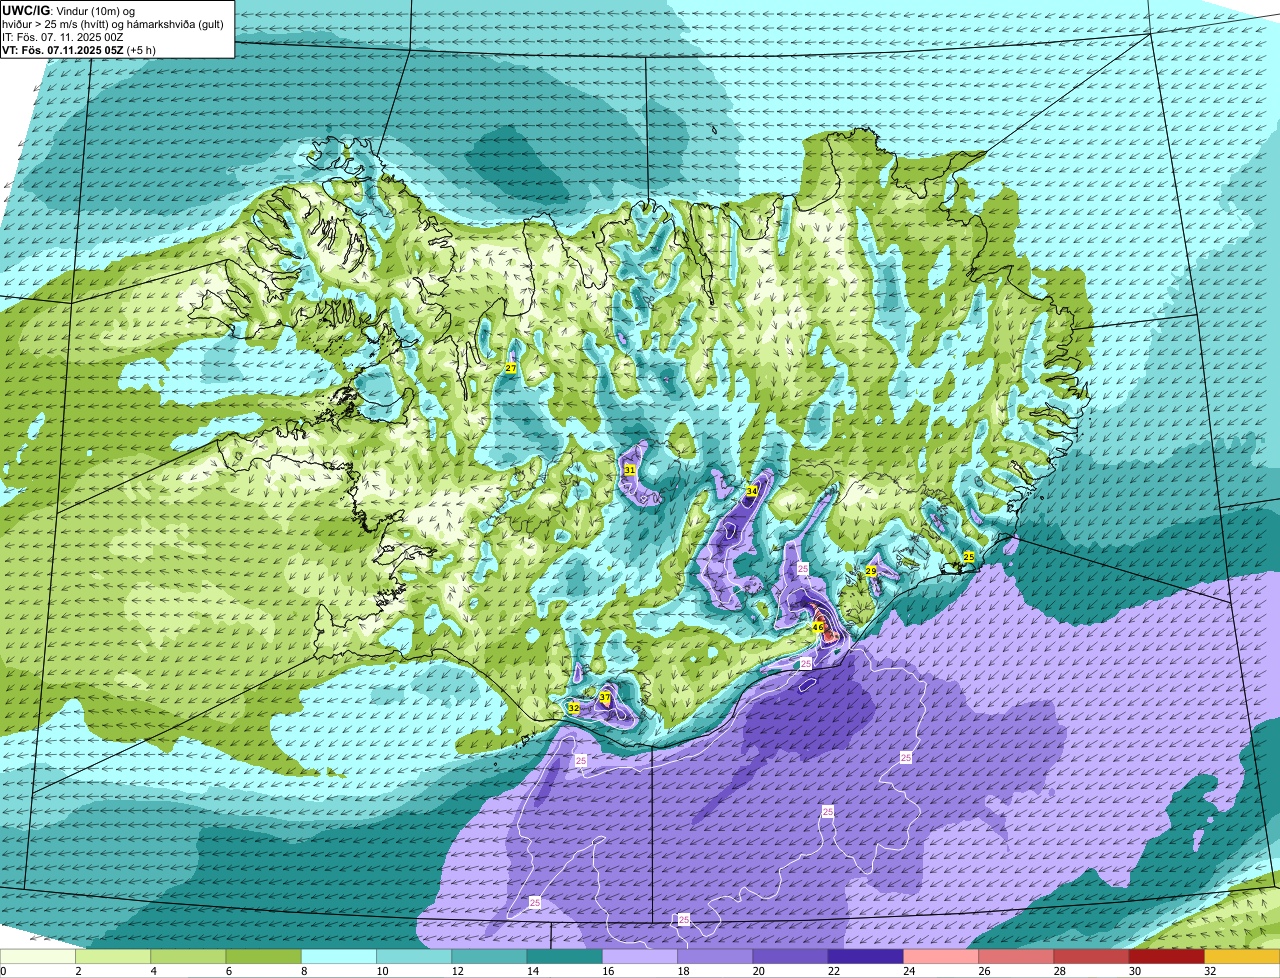Select the legend swatch between 18 and 20
The width and height of the screenshot is (1280, 978).
point(715,957)
